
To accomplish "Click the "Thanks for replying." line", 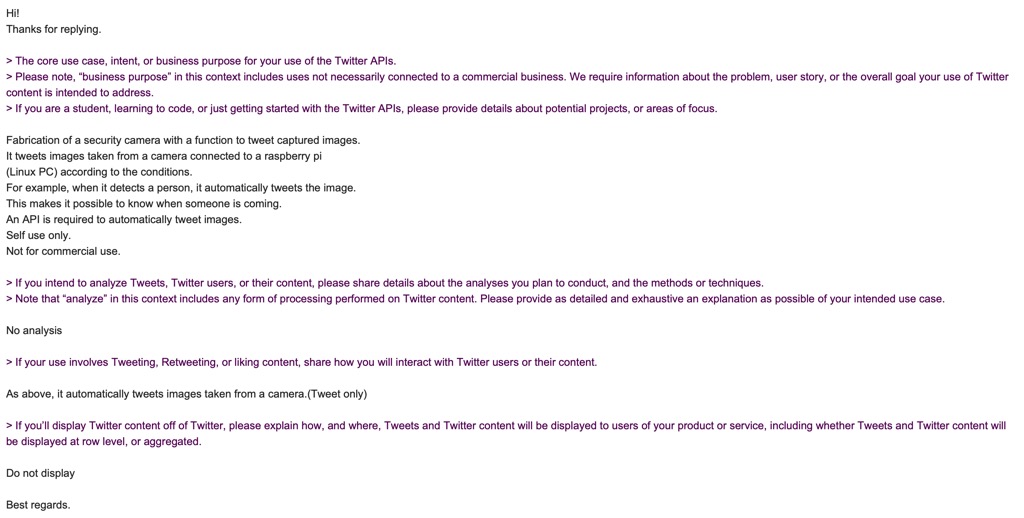I will pos(54,29).
